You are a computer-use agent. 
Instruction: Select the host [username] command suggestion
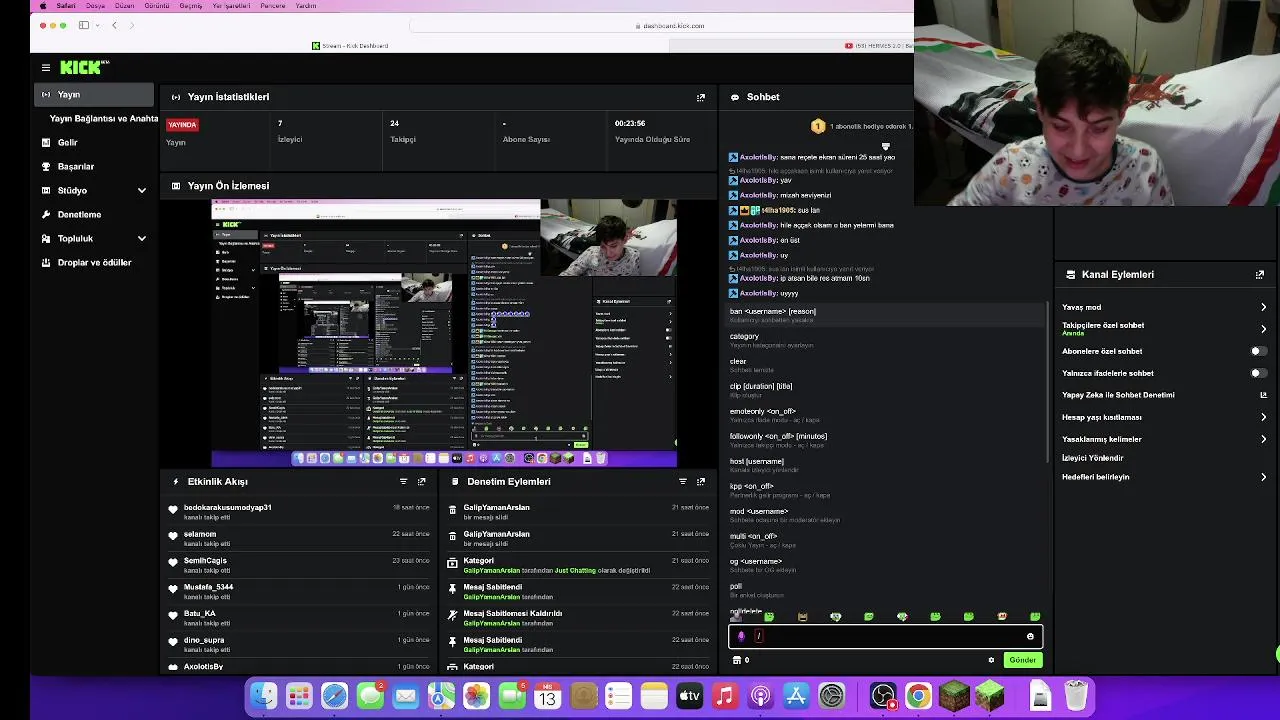coord(884,465)
